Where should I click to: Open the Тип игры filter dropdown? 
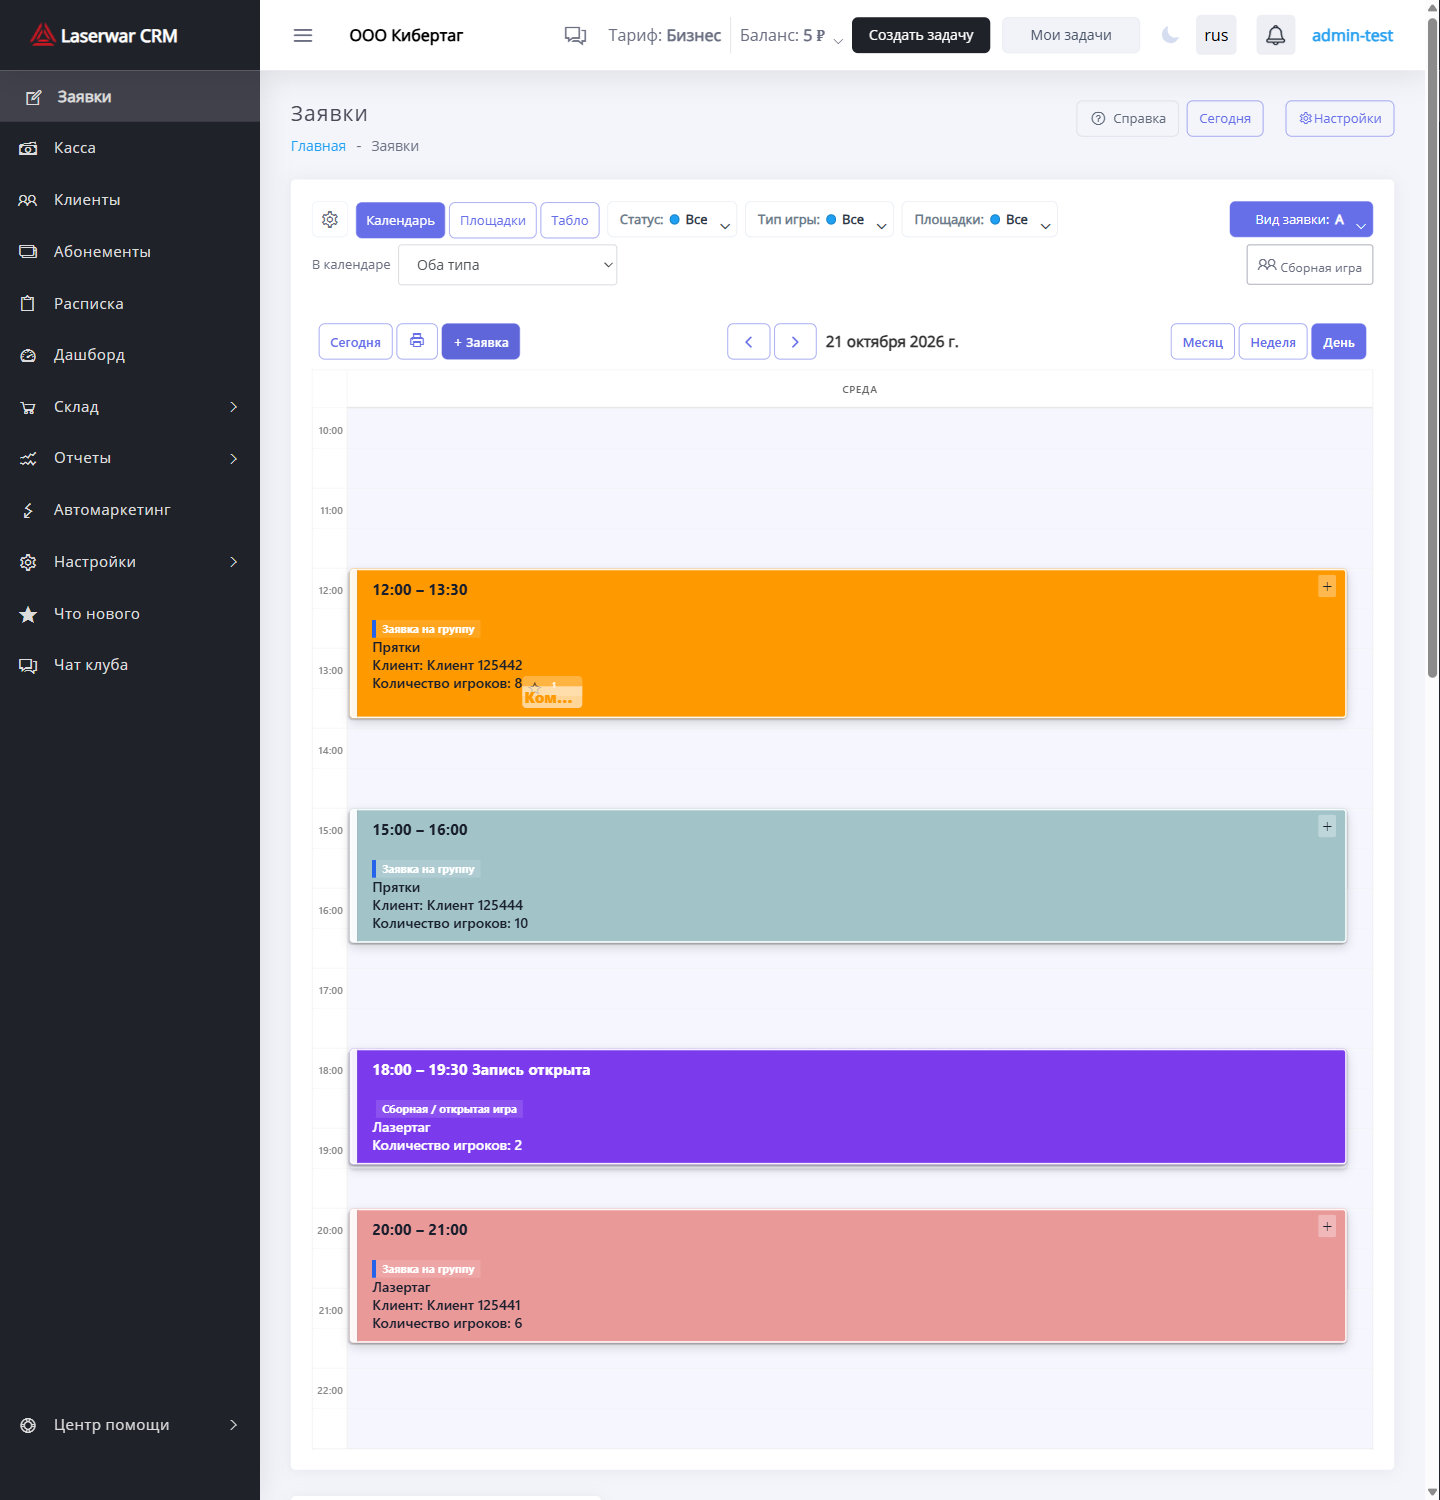819,220
